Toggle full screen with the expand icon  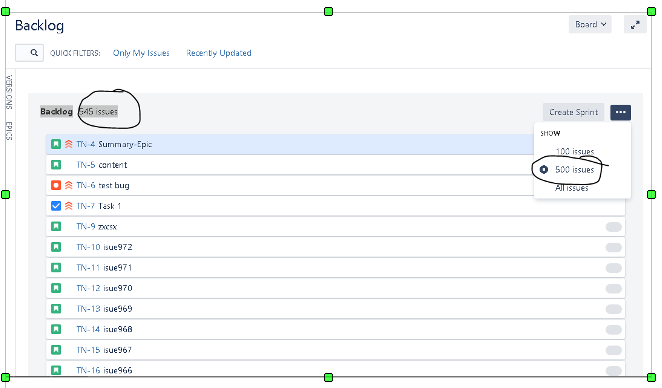pos(635,25)
